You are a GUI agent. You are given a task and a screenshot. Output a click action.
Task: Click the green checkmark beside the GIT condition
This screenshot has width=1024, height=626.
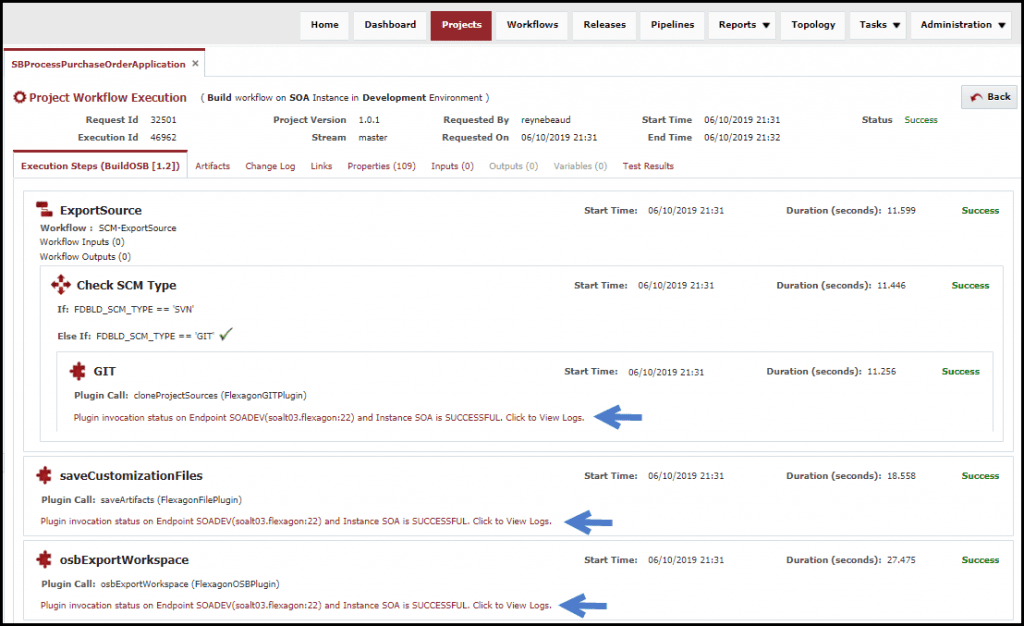coord(224,335)
